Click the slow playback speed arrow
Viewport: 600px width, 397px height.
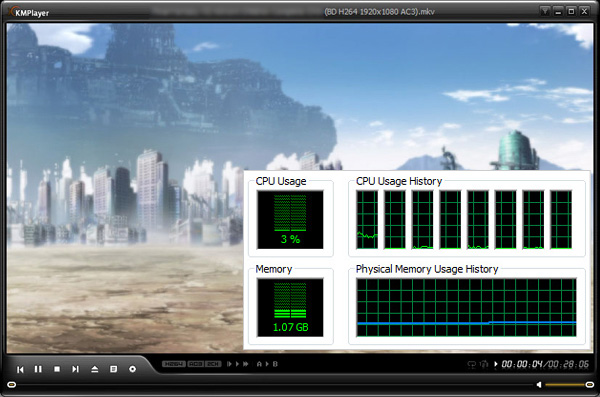[x=229, y=364]
